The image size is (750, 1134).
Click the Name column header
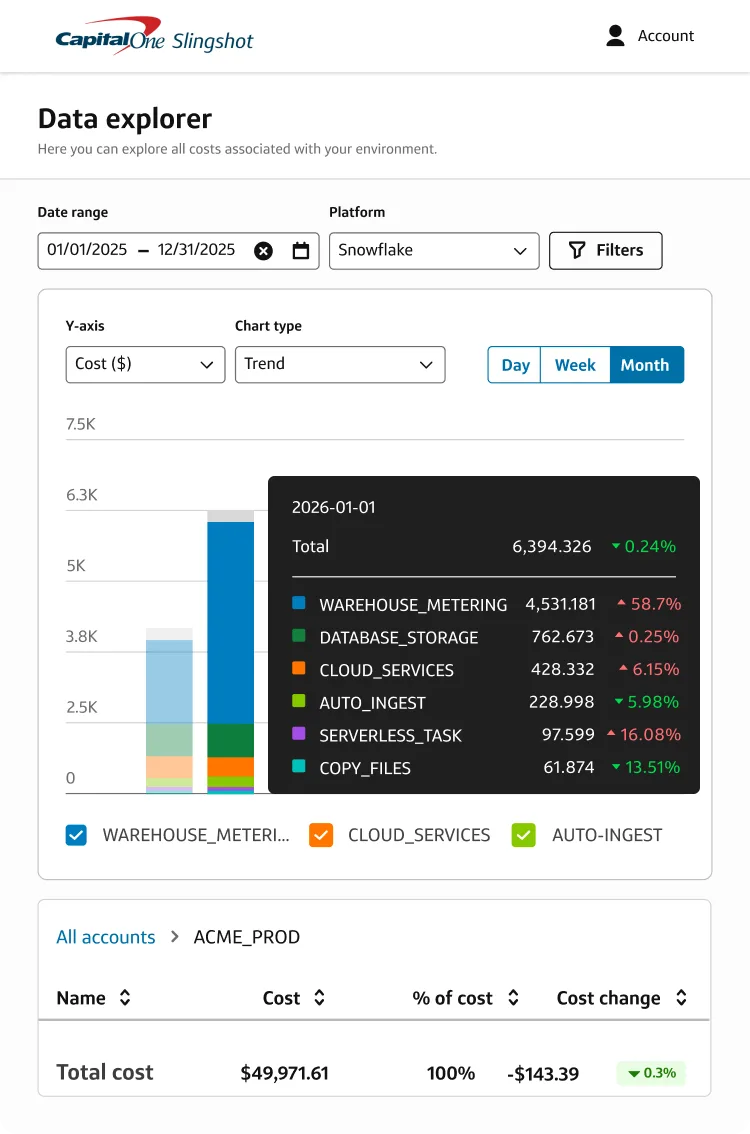tap(81, 998)
